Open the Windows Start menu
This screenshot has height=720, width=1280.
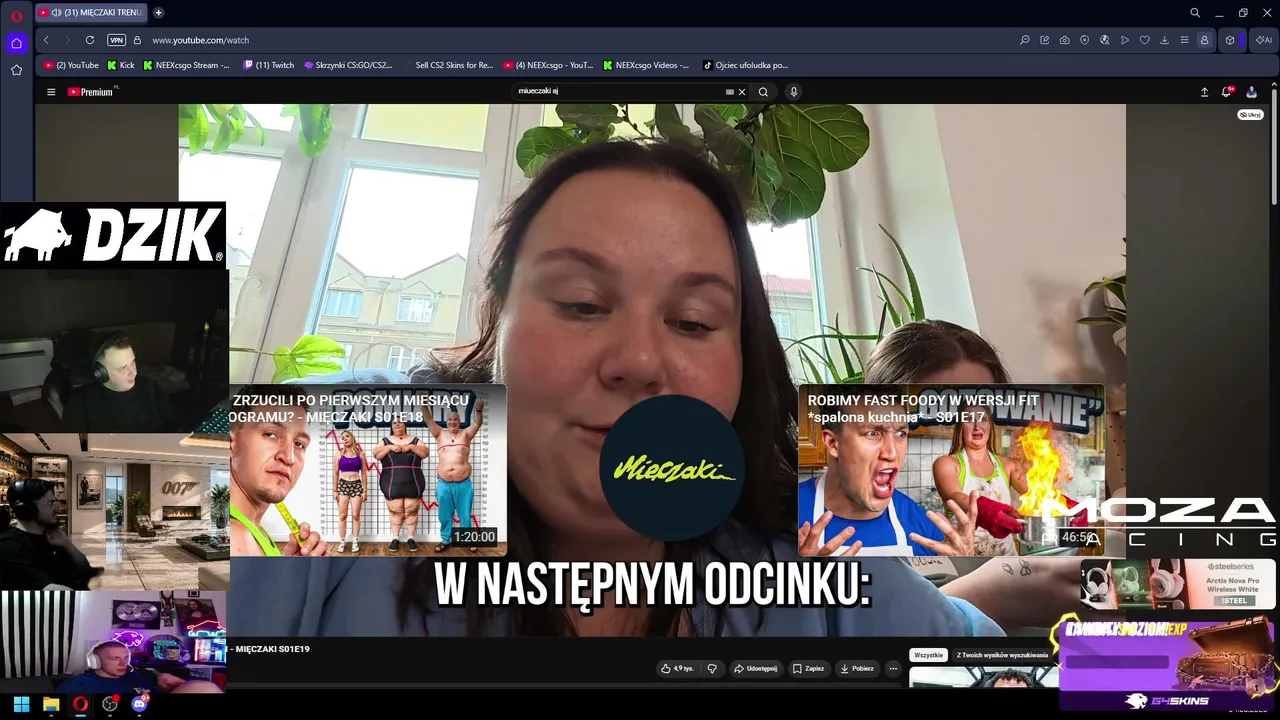point(21,704)
